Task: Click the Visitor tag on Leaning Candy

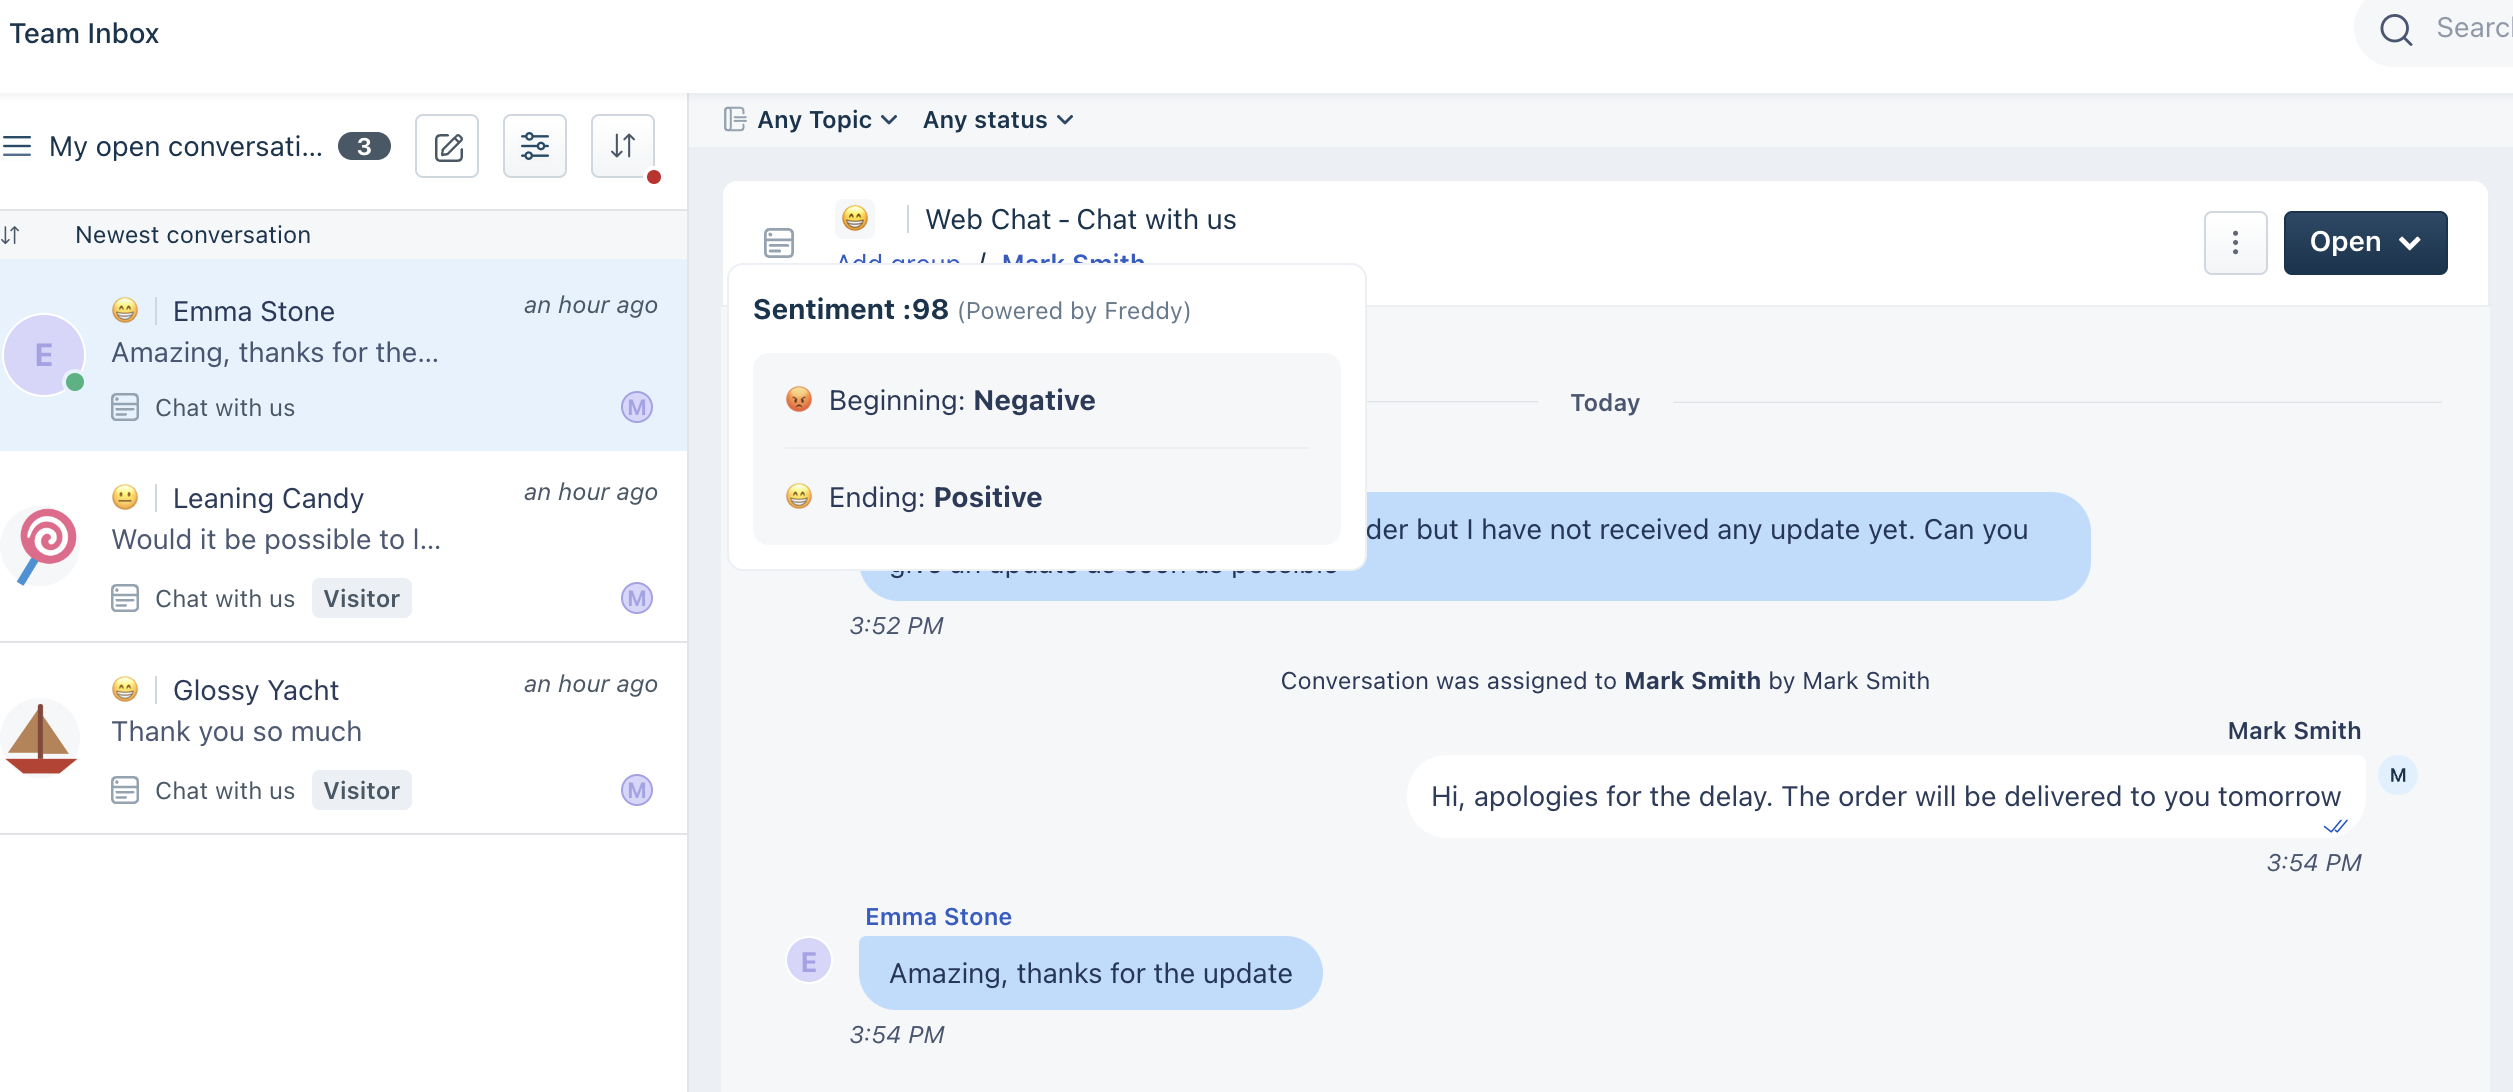Action: click(361, 599)
